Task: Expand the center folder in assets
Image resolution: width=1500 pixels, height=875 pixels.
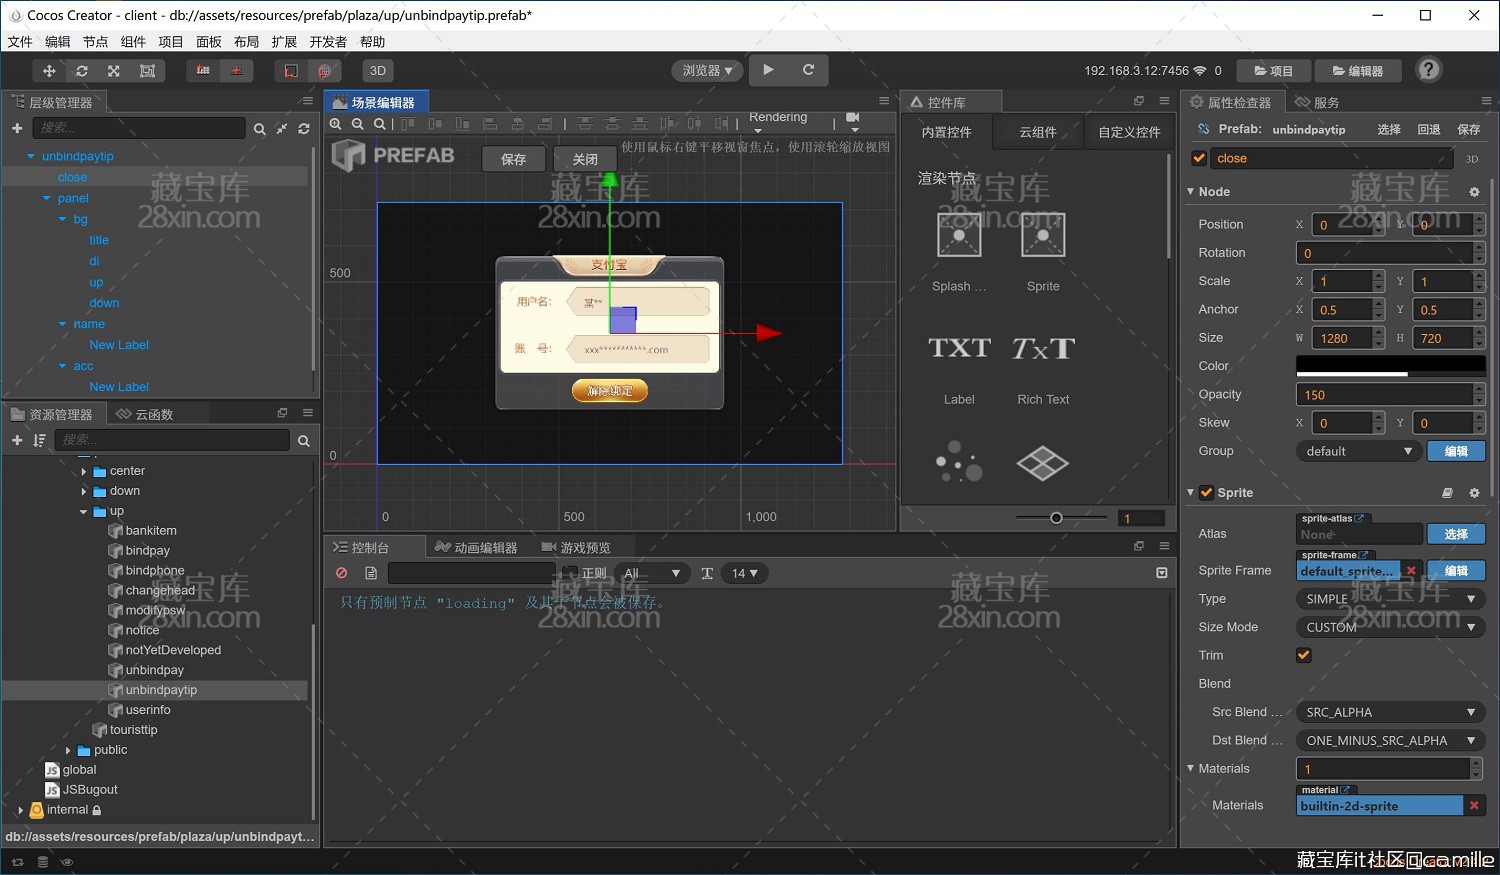Action: pyautogui.click(x=84, y=471)
